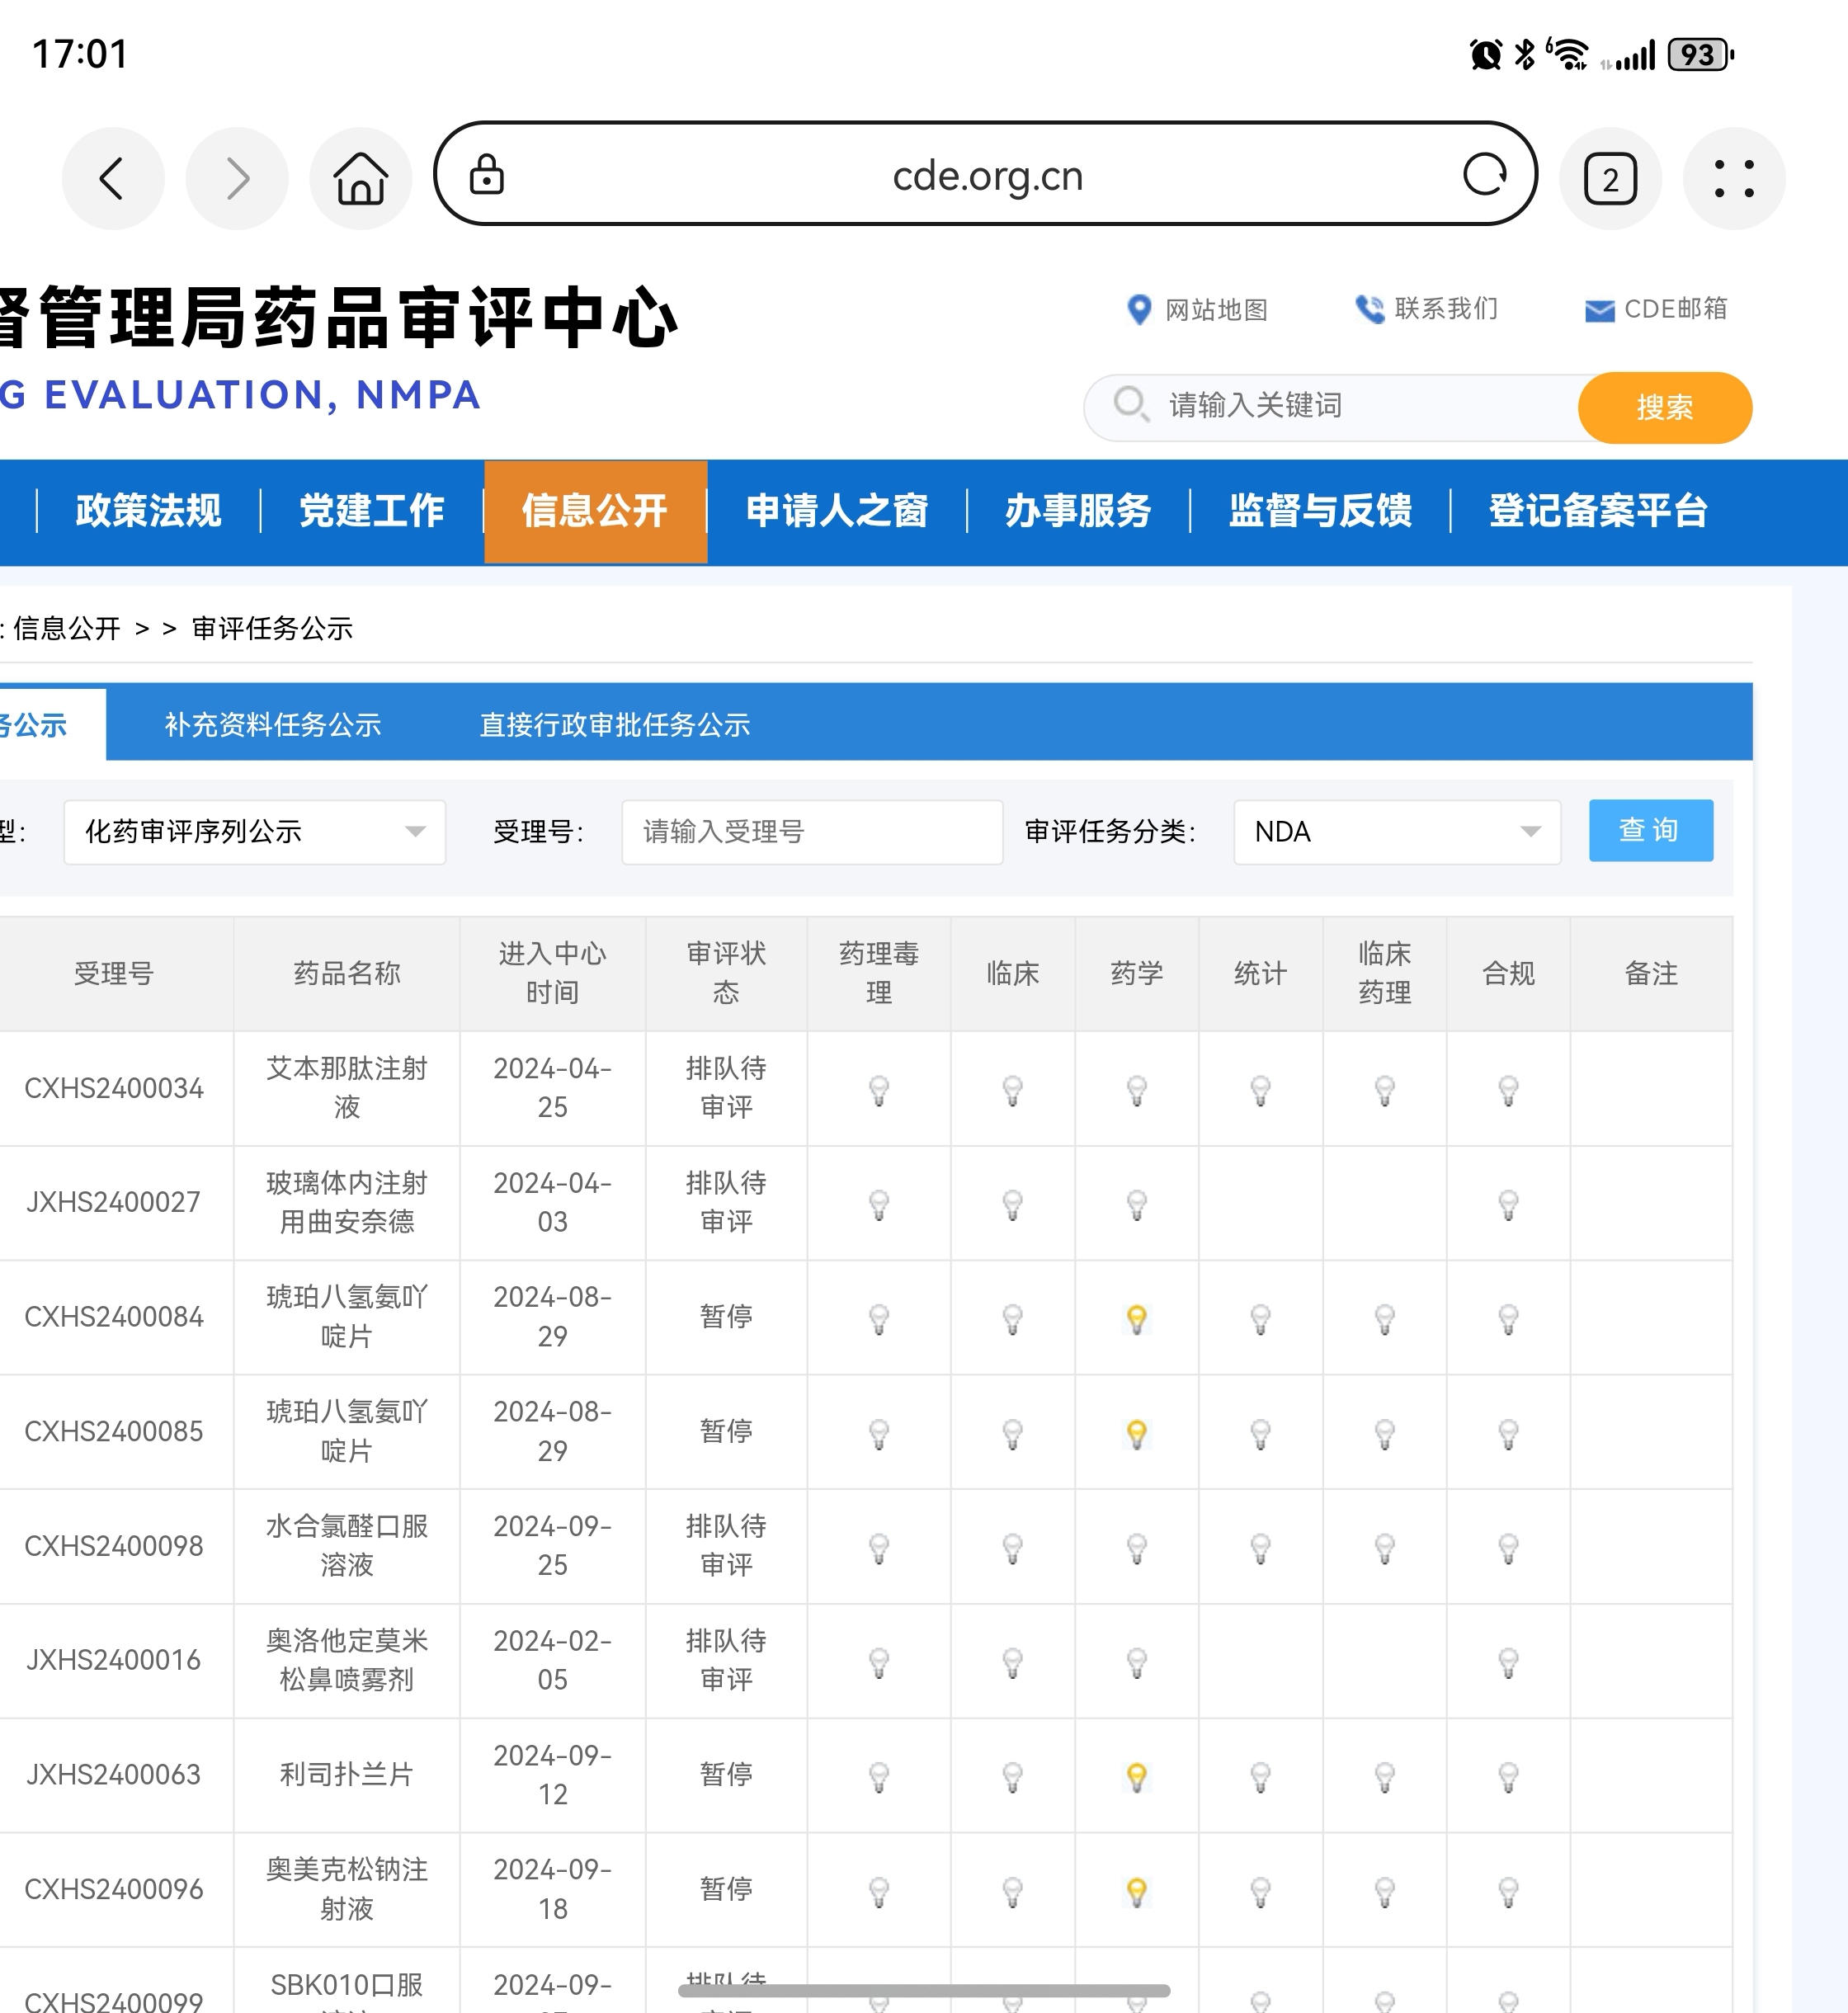Open the 网站地图 link

click(x=1197, y=309)
